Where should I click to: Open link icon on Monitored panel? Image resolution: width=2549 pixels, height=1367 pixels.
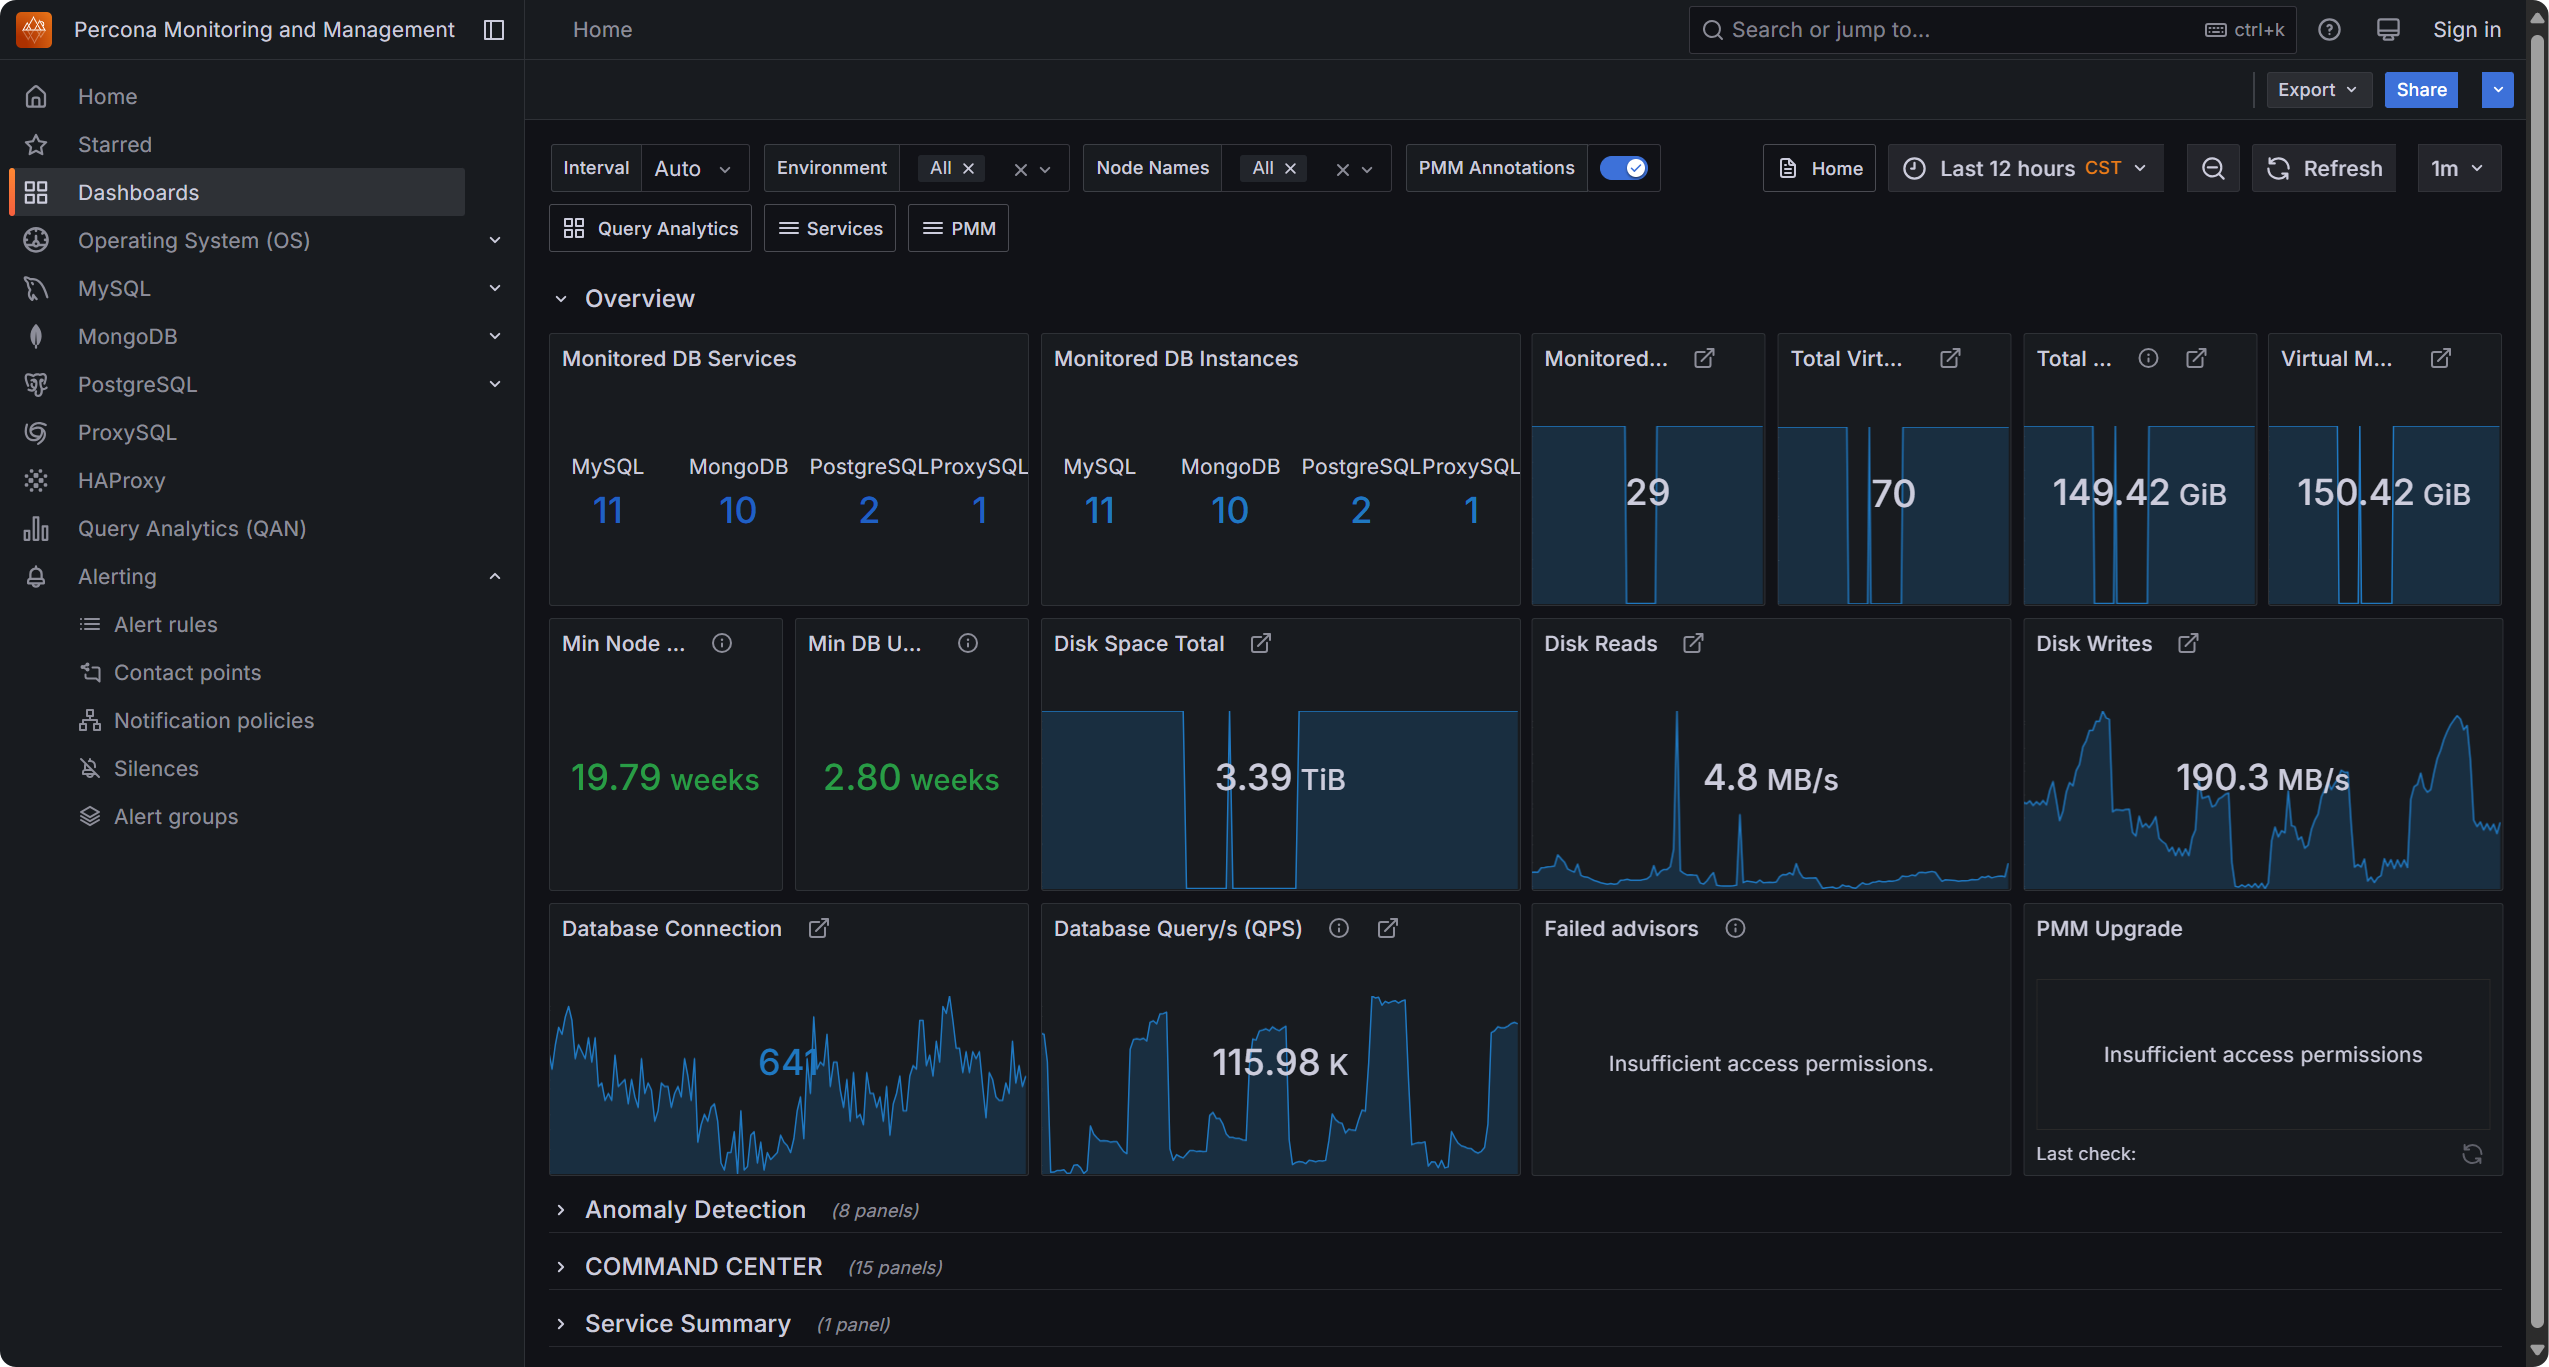(x=1704, y=358)
